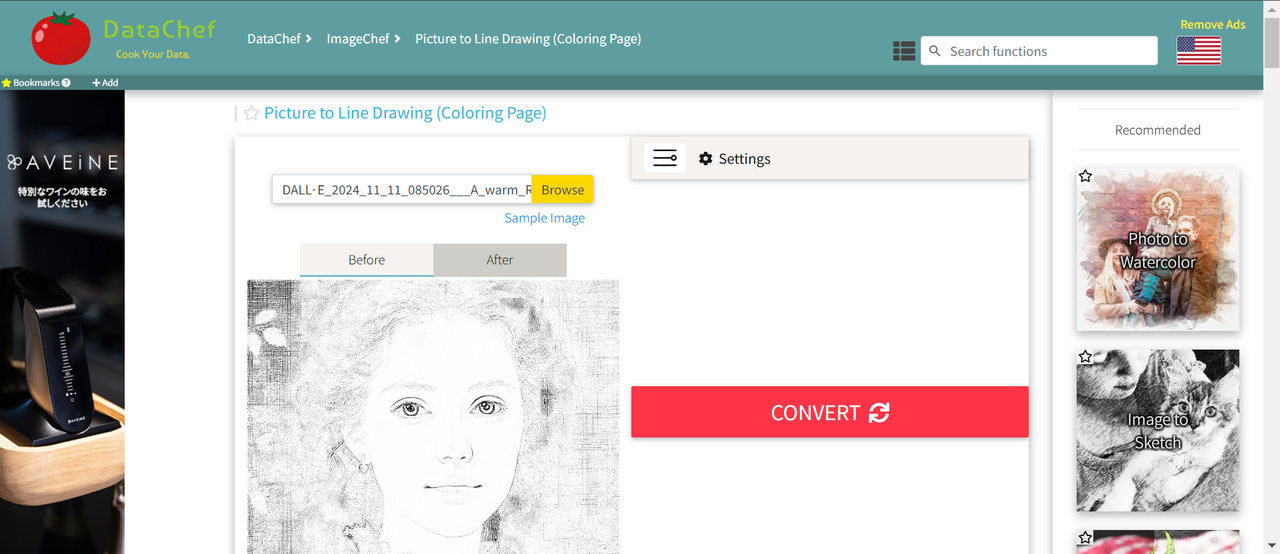The height and width of the screenshot is (554, 1280).
Task: Click the Bookmarks help question icon
Action: click(x=66, y=83)
